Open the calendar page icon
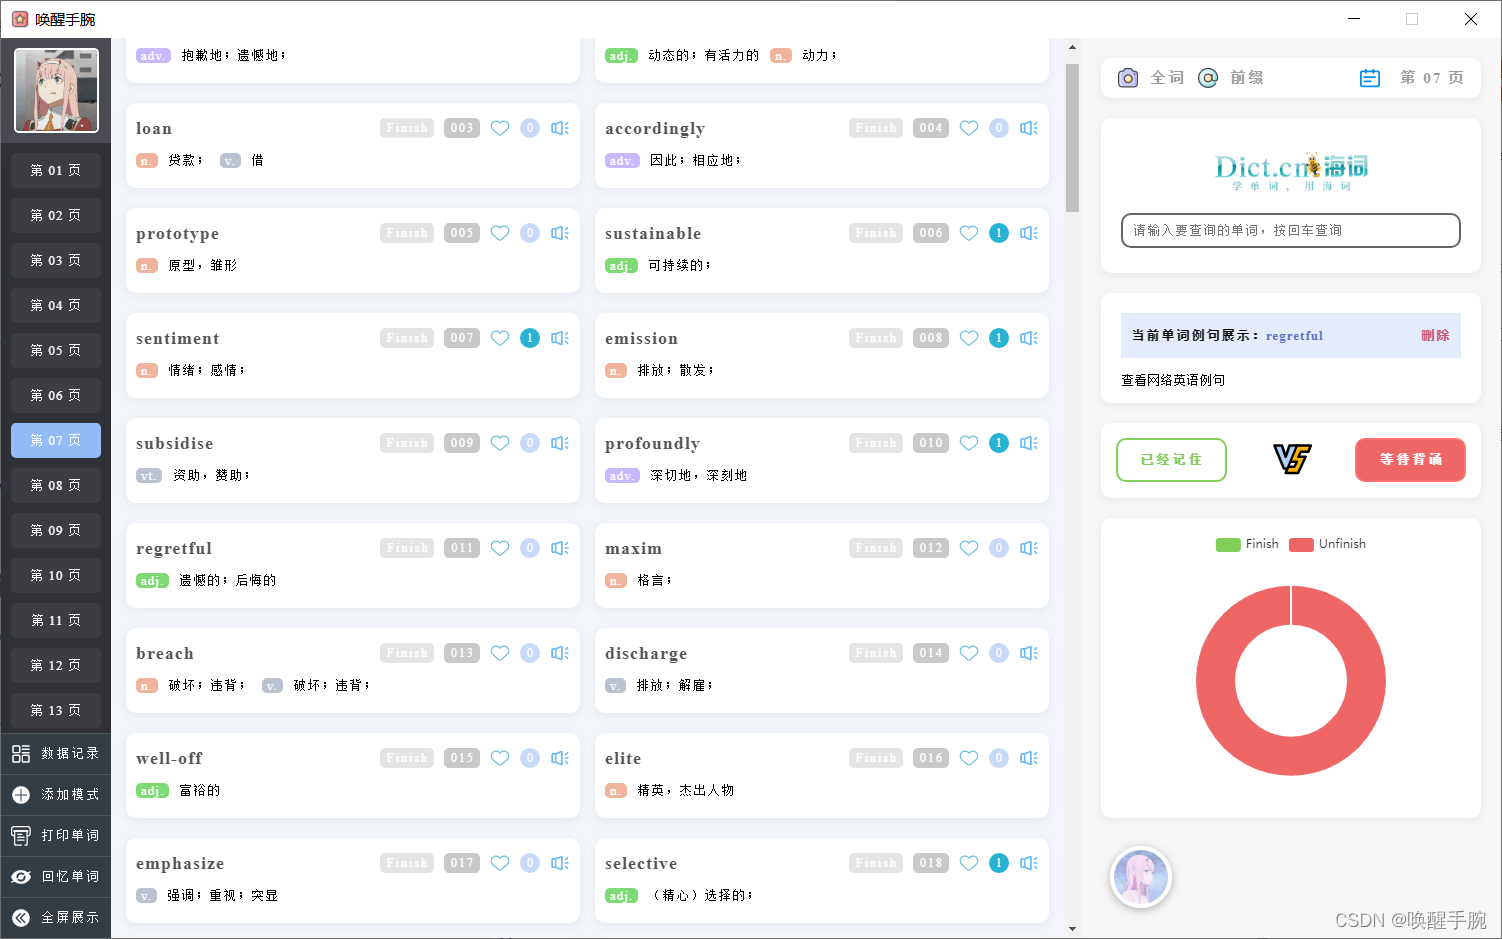This screenshot has height=939, width=1502. click(1370, 78)
